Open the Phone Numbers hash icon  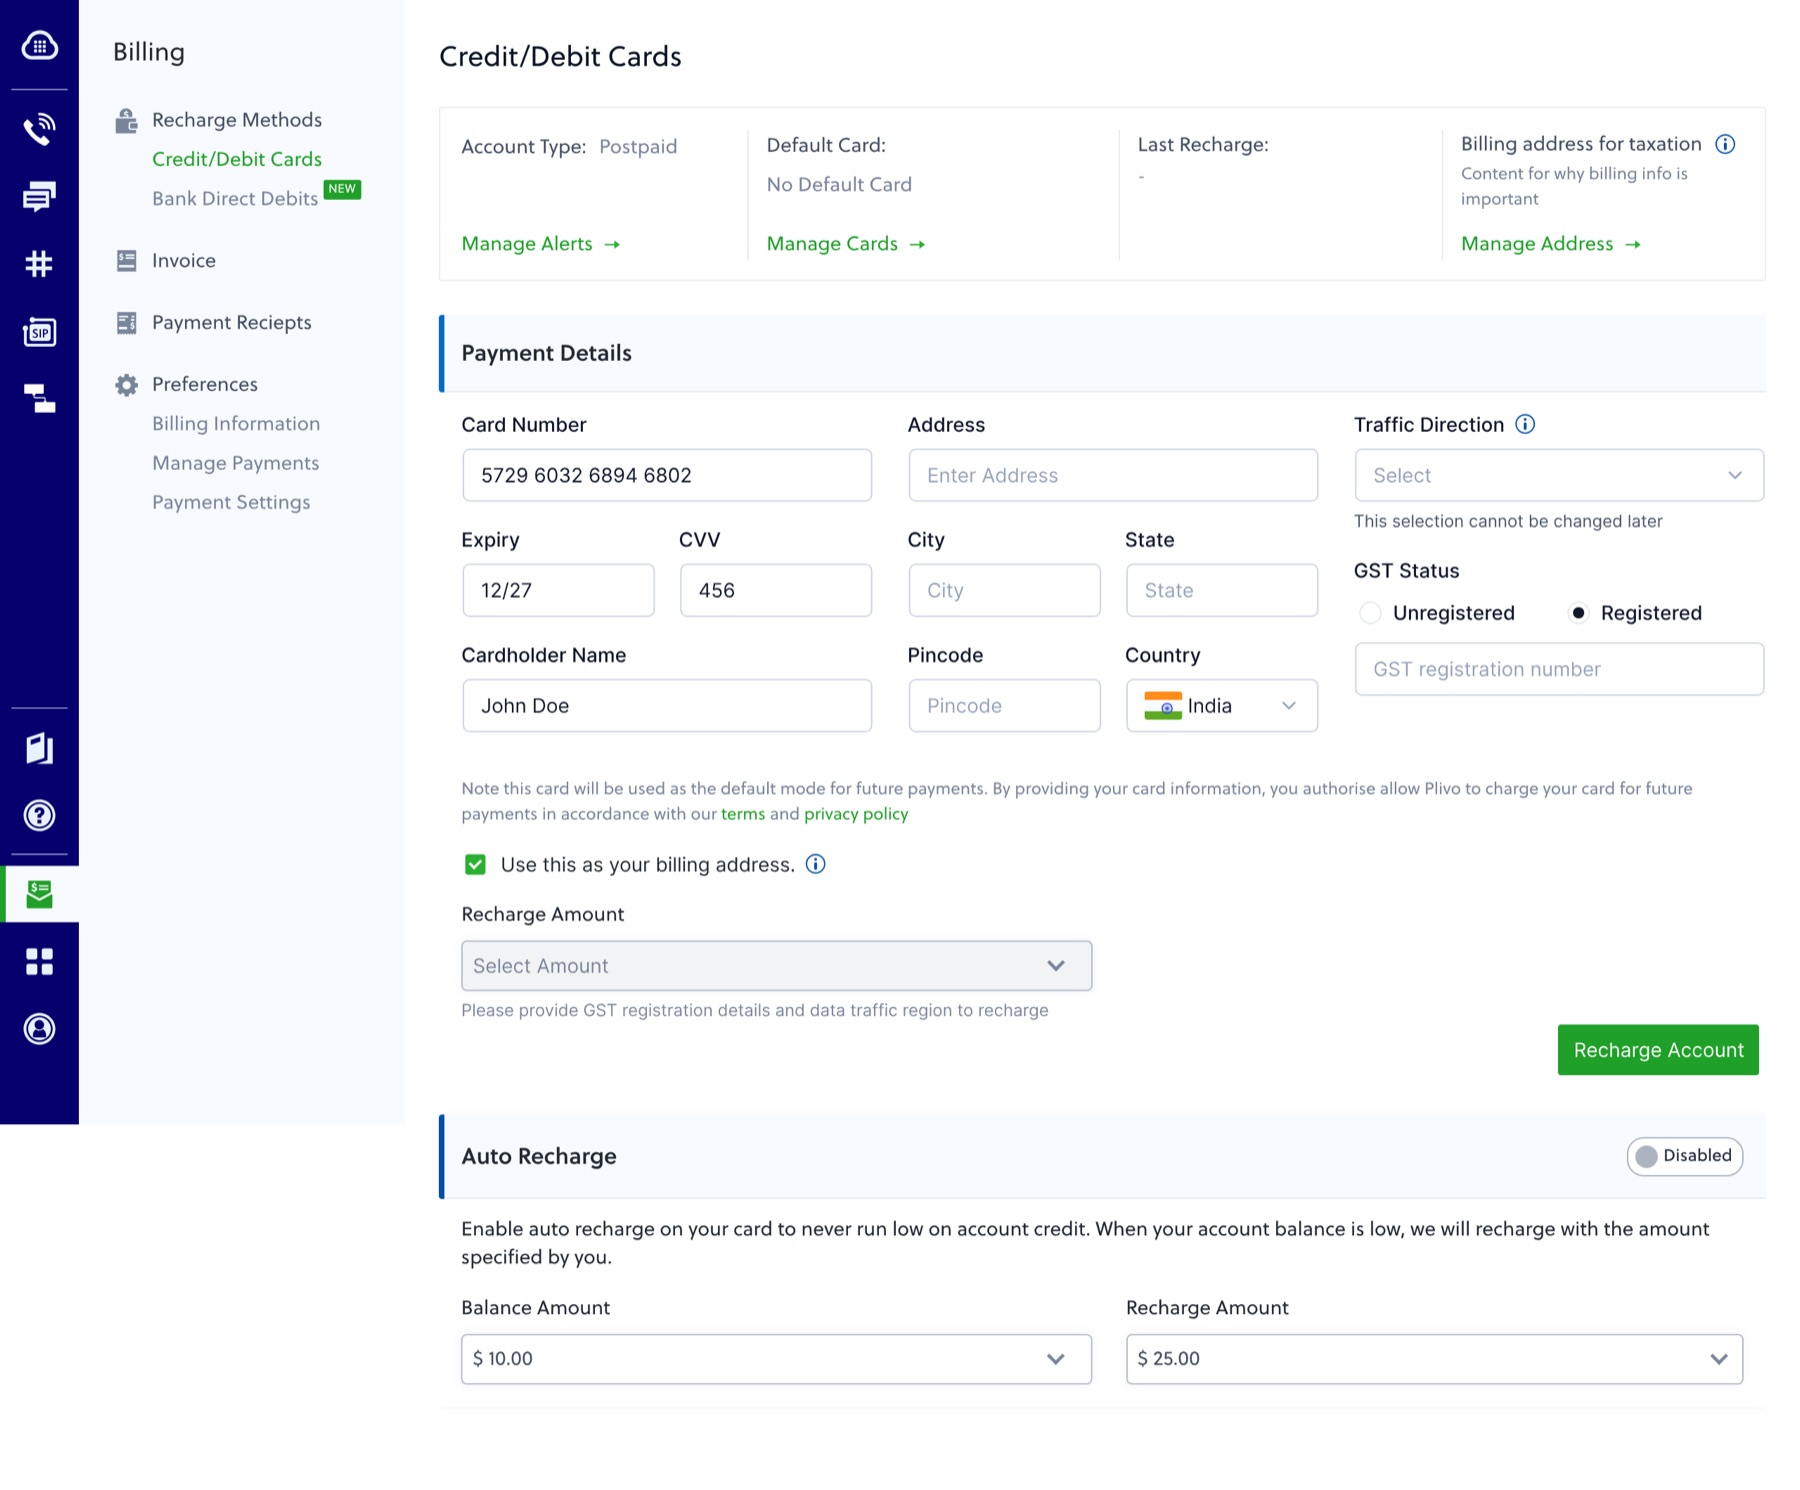[x=39, y=263]
